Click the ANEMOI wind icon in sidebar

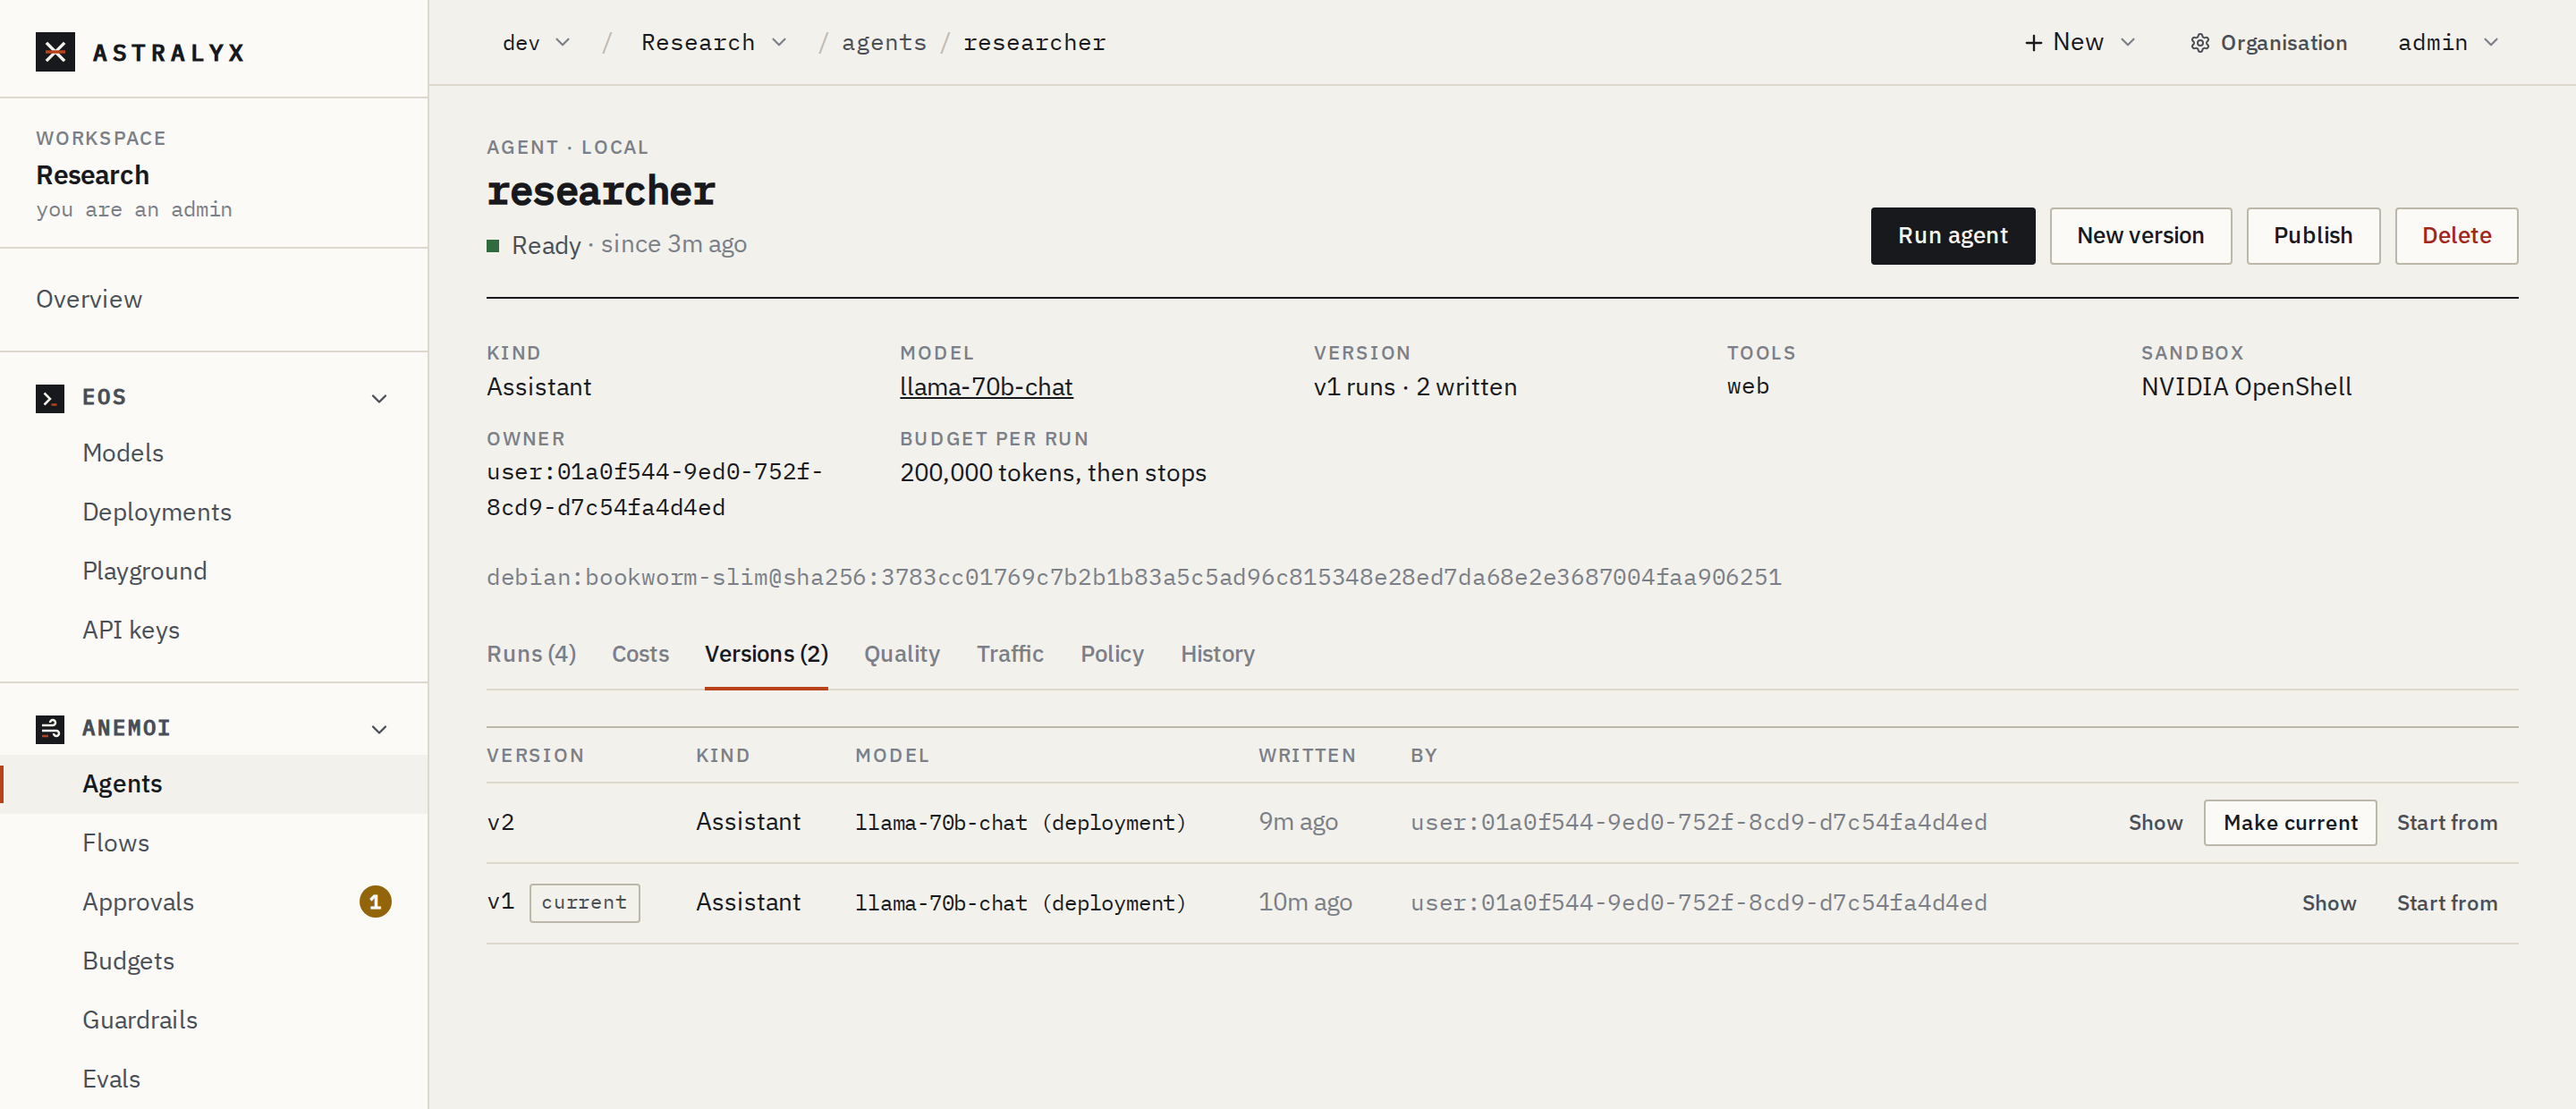point(50,729)
